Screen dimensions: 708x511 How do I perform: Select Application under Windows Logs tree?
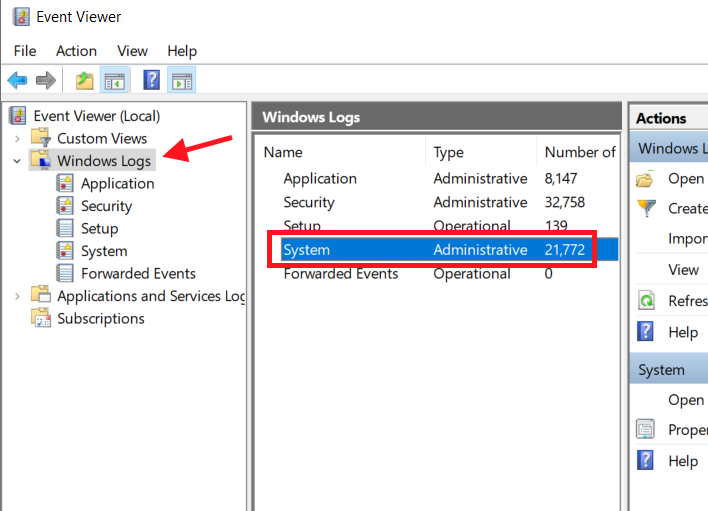(117, 184)
